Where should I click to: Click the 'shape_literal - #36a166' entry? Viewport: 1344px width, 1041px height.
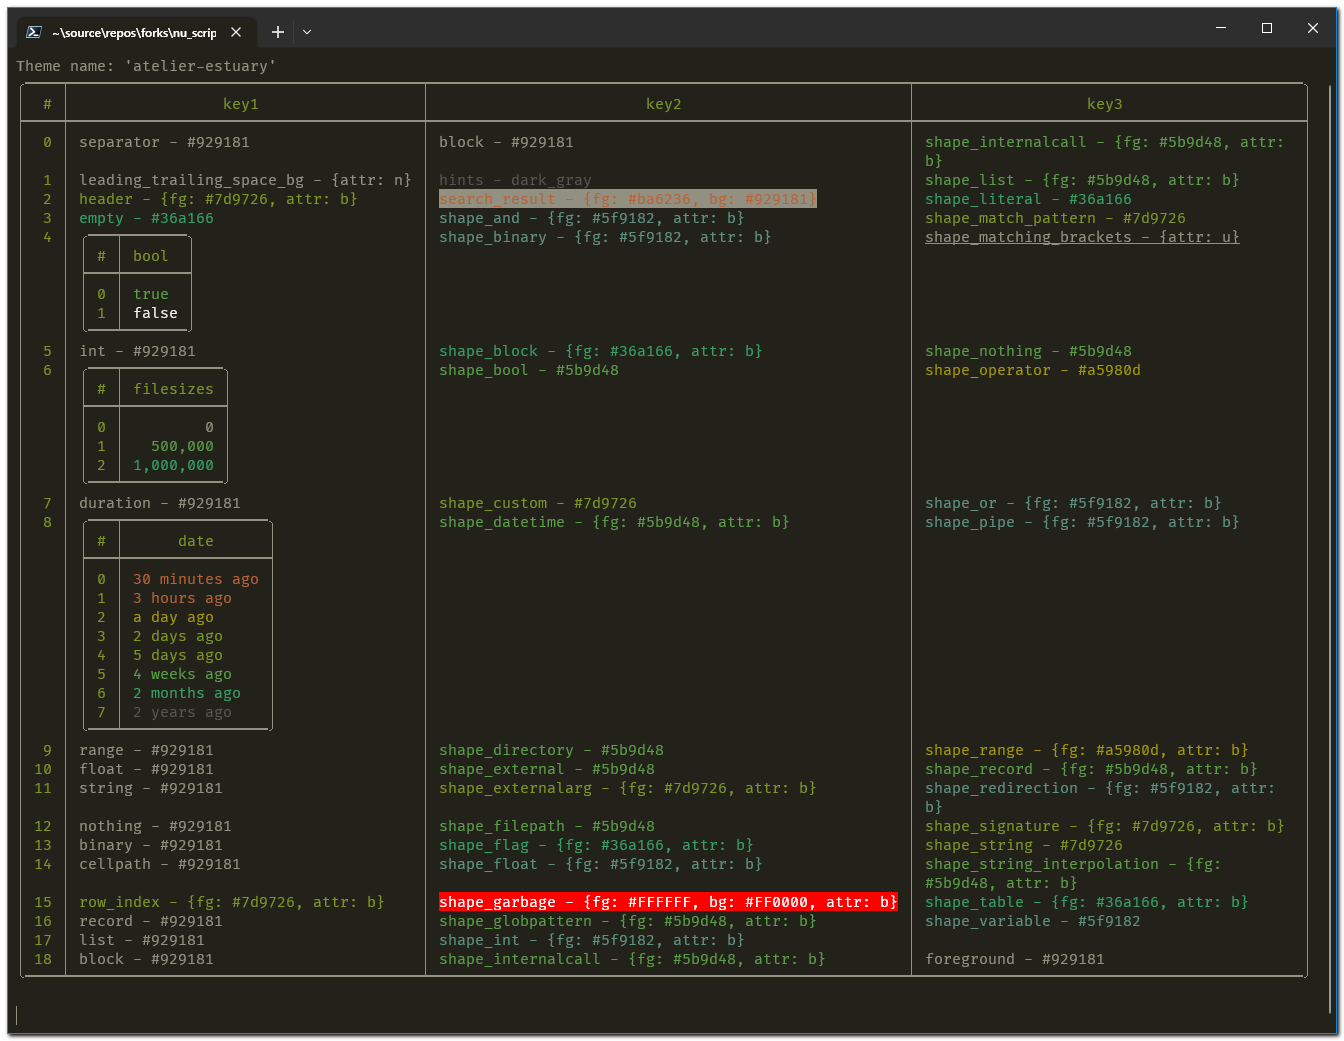click(x=1028, y=199)
